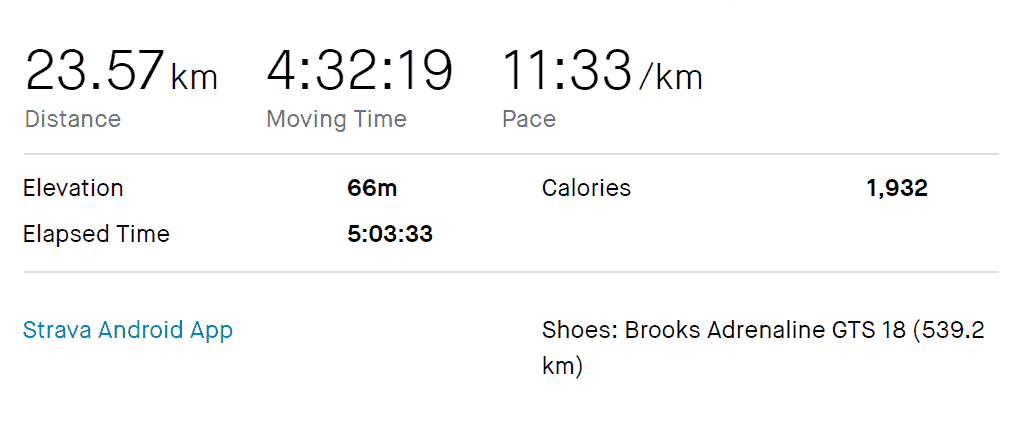Image resolution: width=1028 pixels, height=433 pixels.
Task: Click the 1,932 calories value
Action: [897, 189]
